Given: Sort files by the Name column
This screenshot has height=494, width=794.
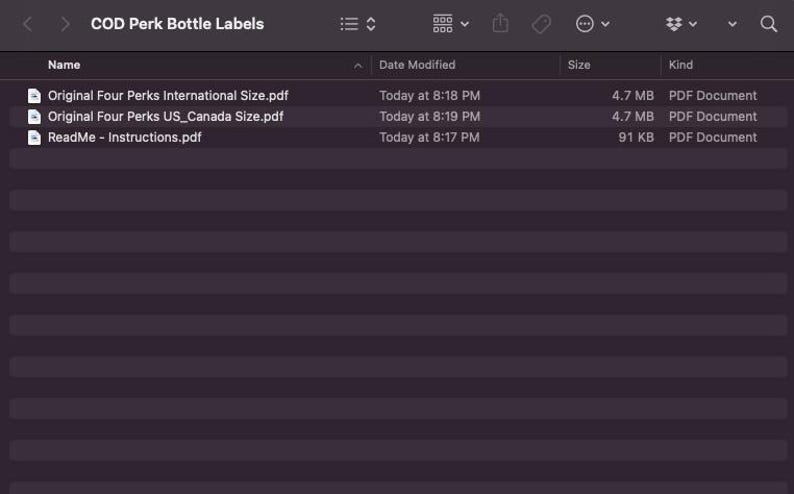Looking at the screenshot, I should [x=64, y=65].
